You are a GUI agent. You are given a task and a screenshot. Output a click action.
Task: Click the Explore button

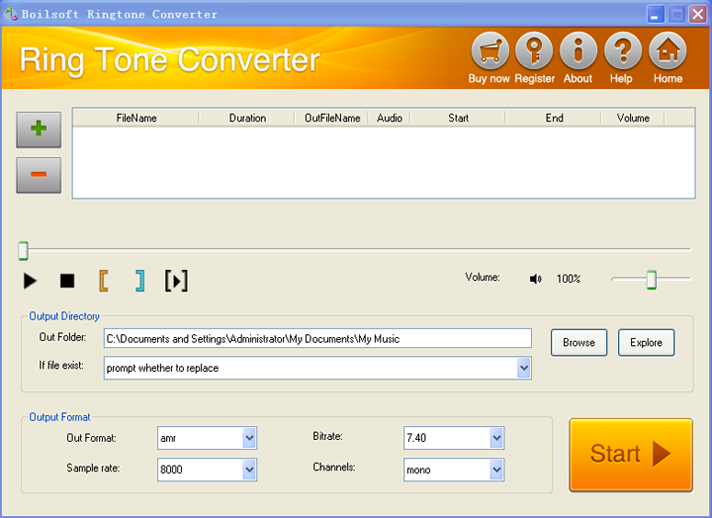[x=646, y=342]
